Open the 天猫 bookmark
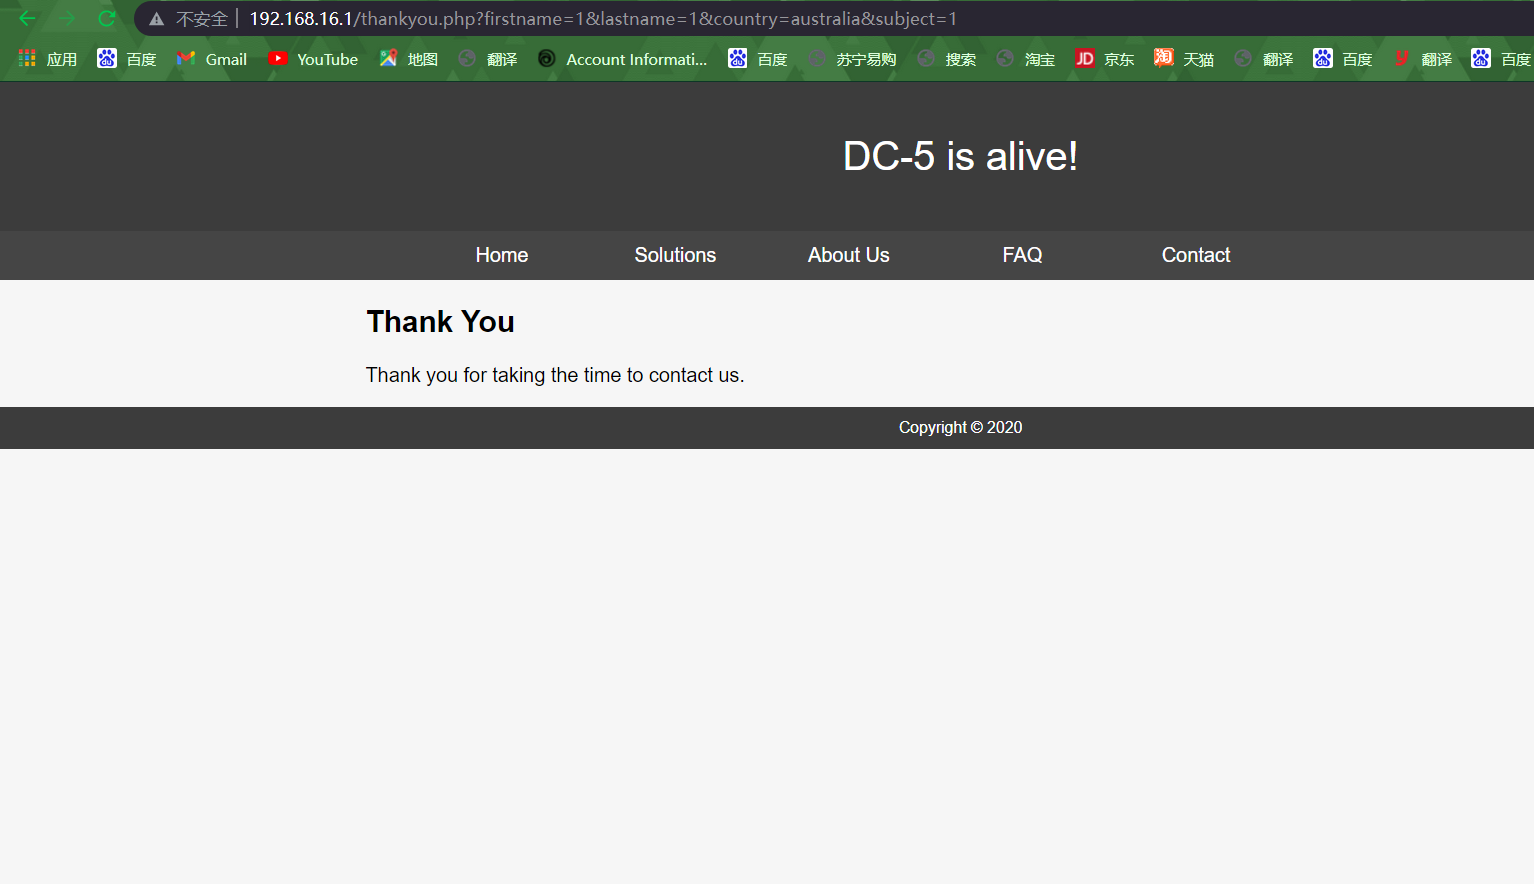The image size is (1534, 884). click(x=1184, y=59)
